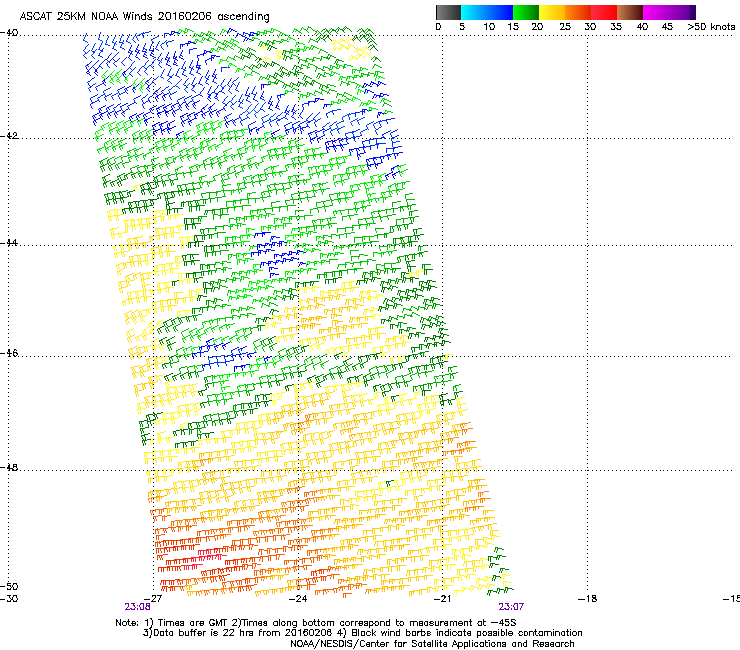
Task: Click the '40' label on the legend
Action: 642,27
